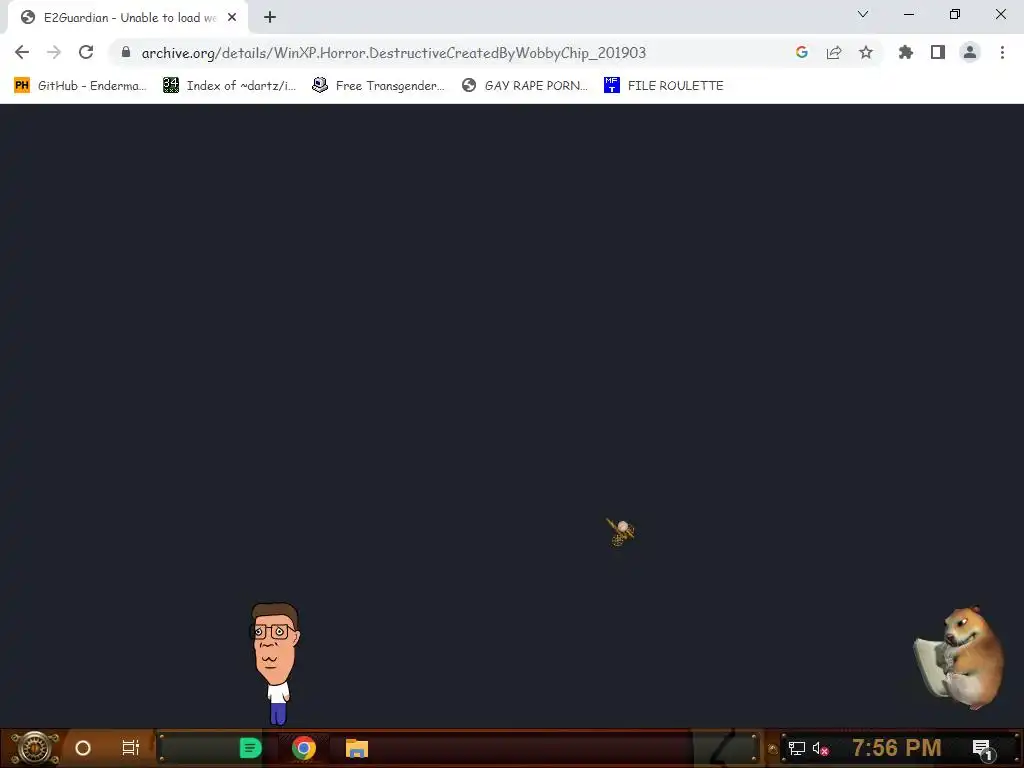This screenshot has height=768, width=1024.
Task: Open the green chat app on the taskbar
Action: [x=250, y=748]
